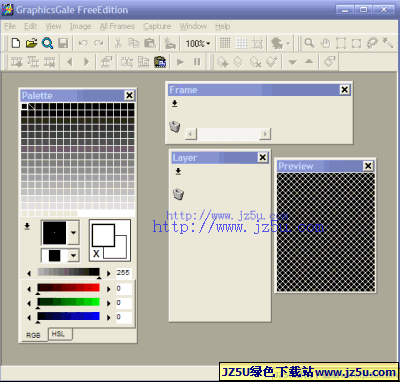This screenshot has height=382, width=400.
Task: Open the Image menu
Action: click(80, 26)
